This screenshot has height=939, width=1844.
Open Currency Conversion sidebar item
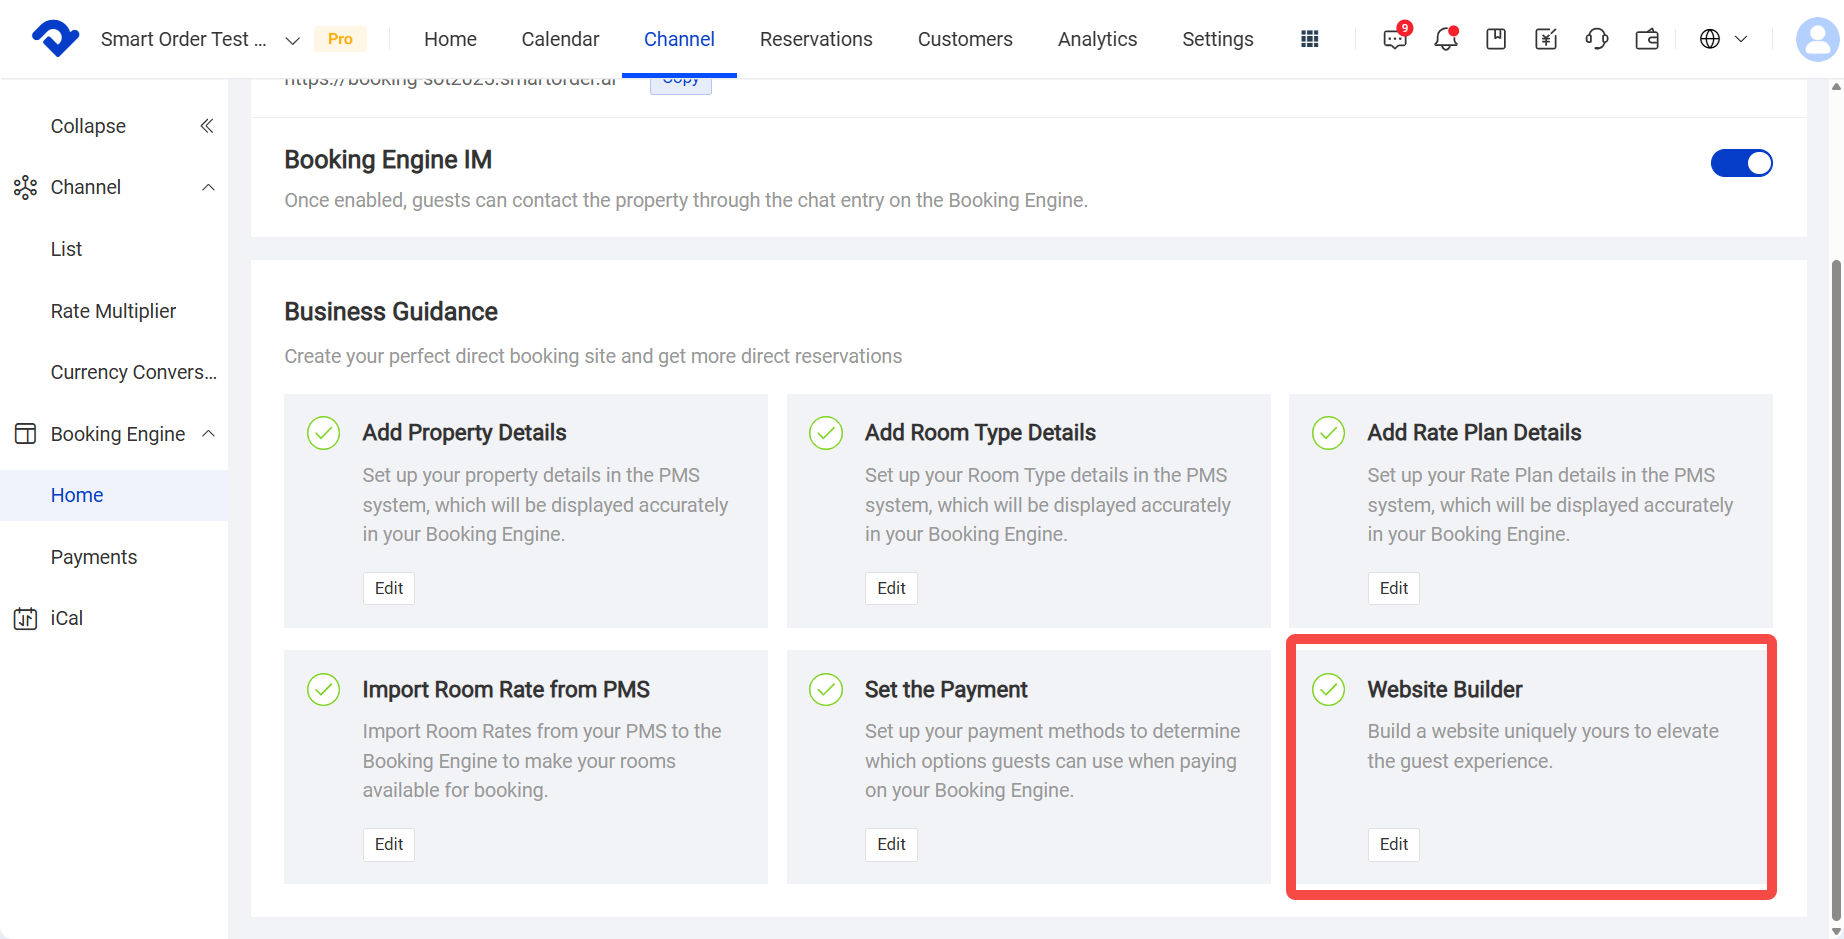tap(134, 372)
